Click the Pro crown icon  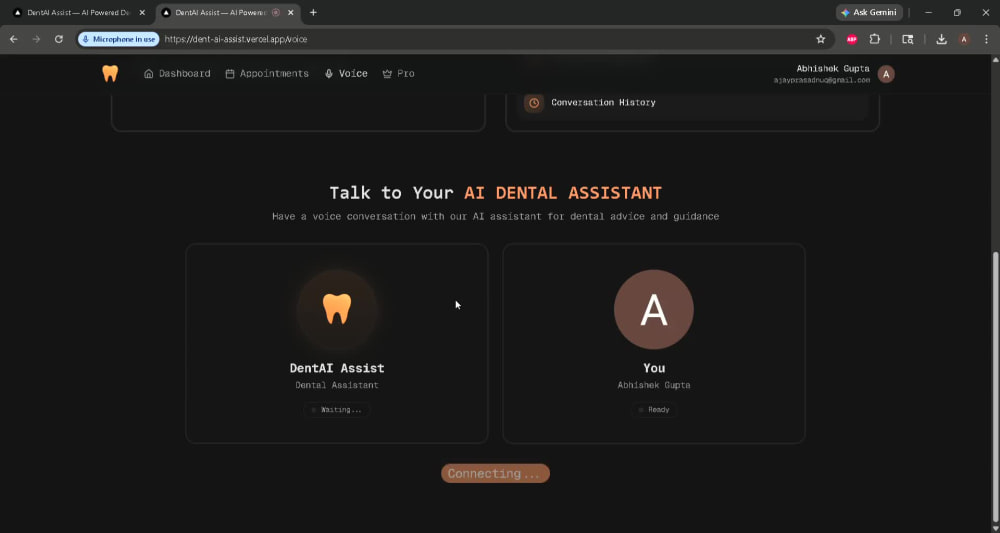[386, 74]
